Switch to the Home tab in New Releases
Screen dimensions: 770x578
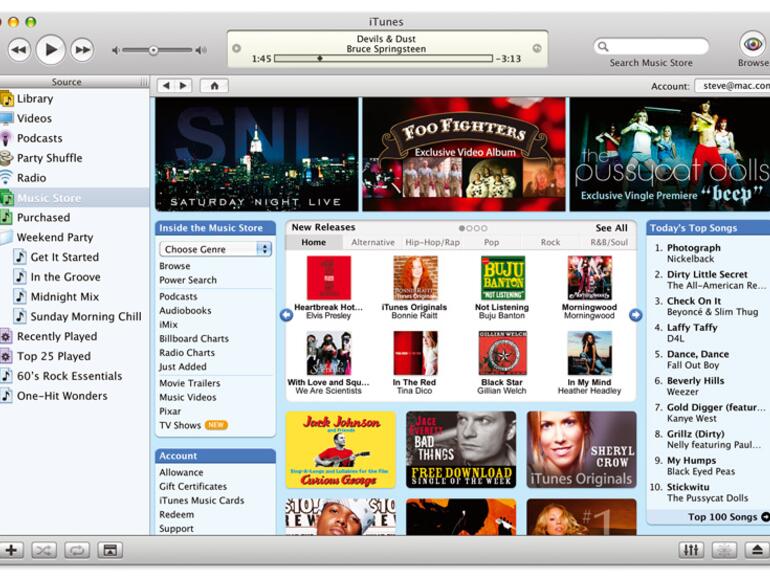click(x=313, y=242)
